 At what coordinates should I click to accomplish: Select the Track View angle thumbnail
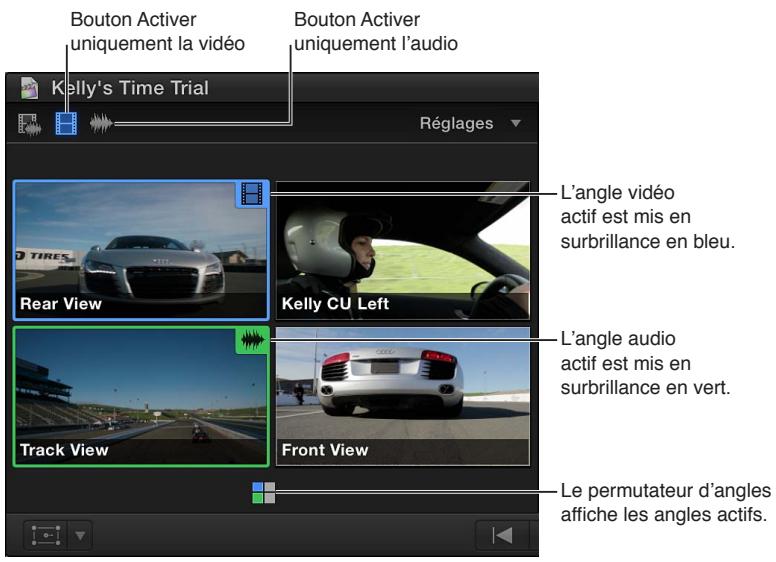point(141,396)
